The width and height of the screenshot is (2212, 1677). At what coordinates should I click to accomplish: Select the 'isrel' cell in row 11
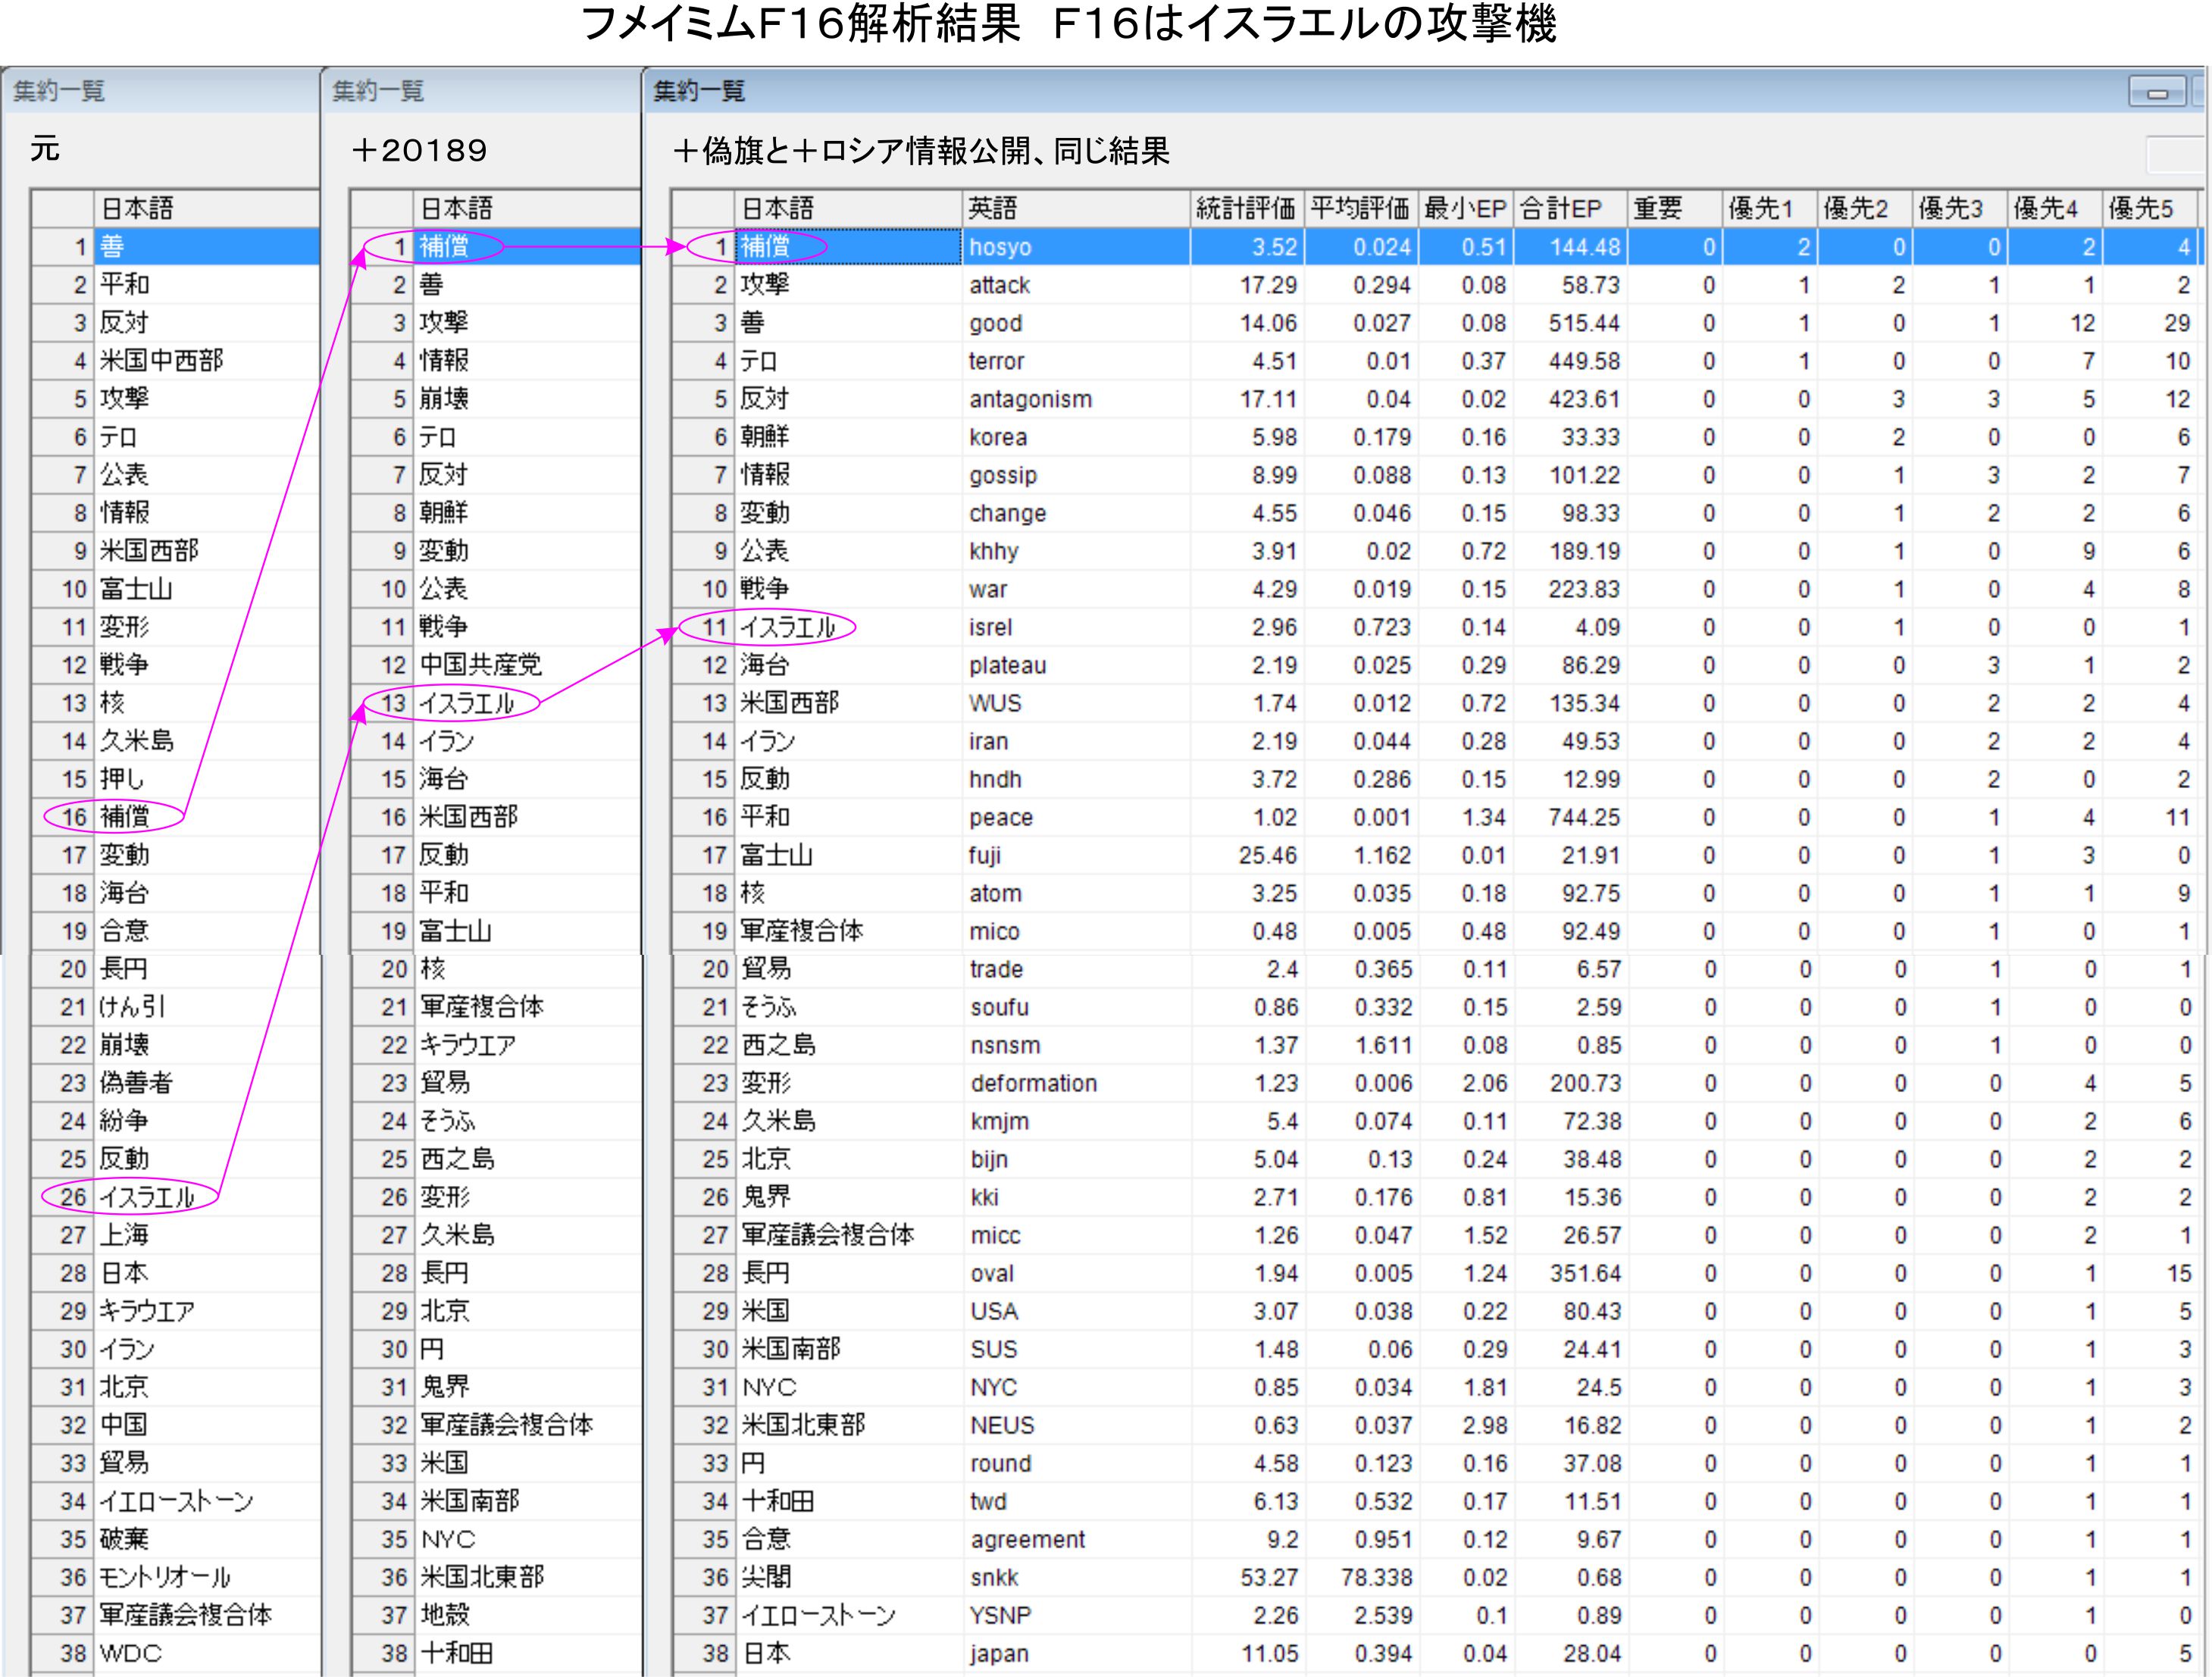coord(991,627)
